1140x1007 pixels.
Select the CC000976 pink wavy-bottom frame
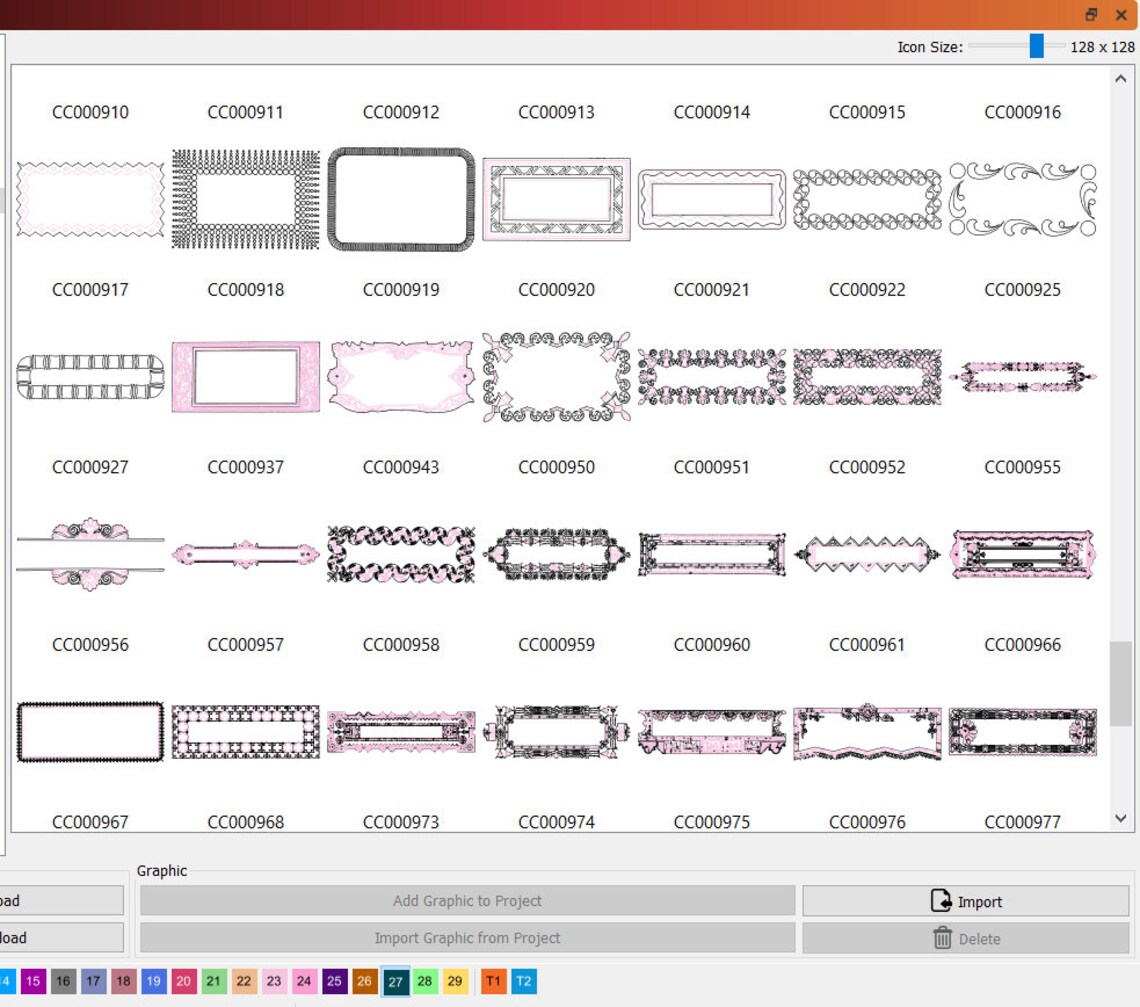pos(867,731)
